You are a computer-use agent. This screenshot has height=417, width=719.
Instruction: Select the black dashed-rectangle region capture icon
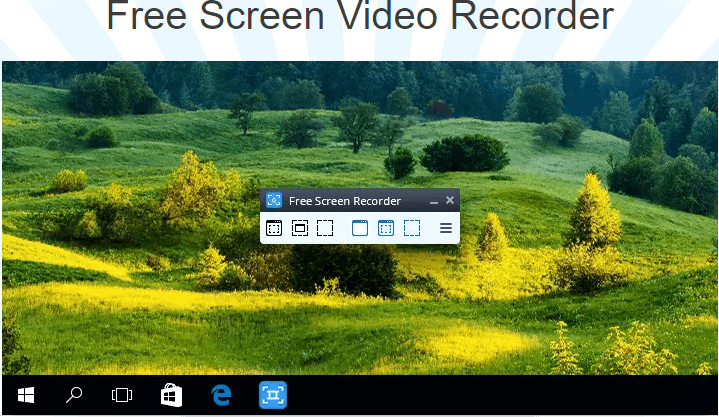coord(325,228)
